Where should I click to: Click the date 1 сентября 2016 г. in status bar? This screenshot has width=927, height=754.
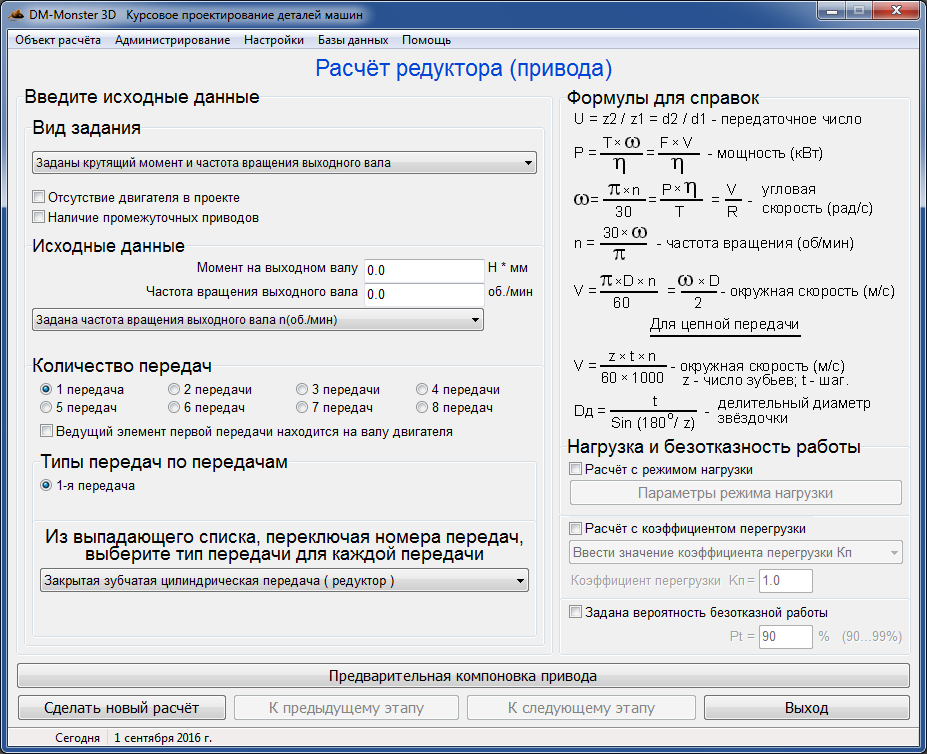(x=163, y=738)
